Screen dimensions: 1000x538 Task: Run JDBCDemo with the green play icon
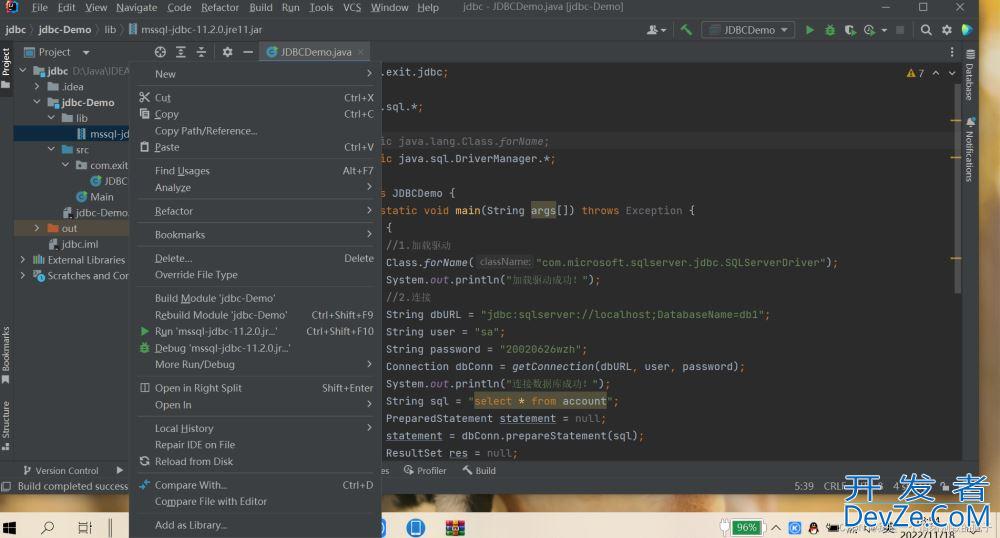click(x=809, y=29)
